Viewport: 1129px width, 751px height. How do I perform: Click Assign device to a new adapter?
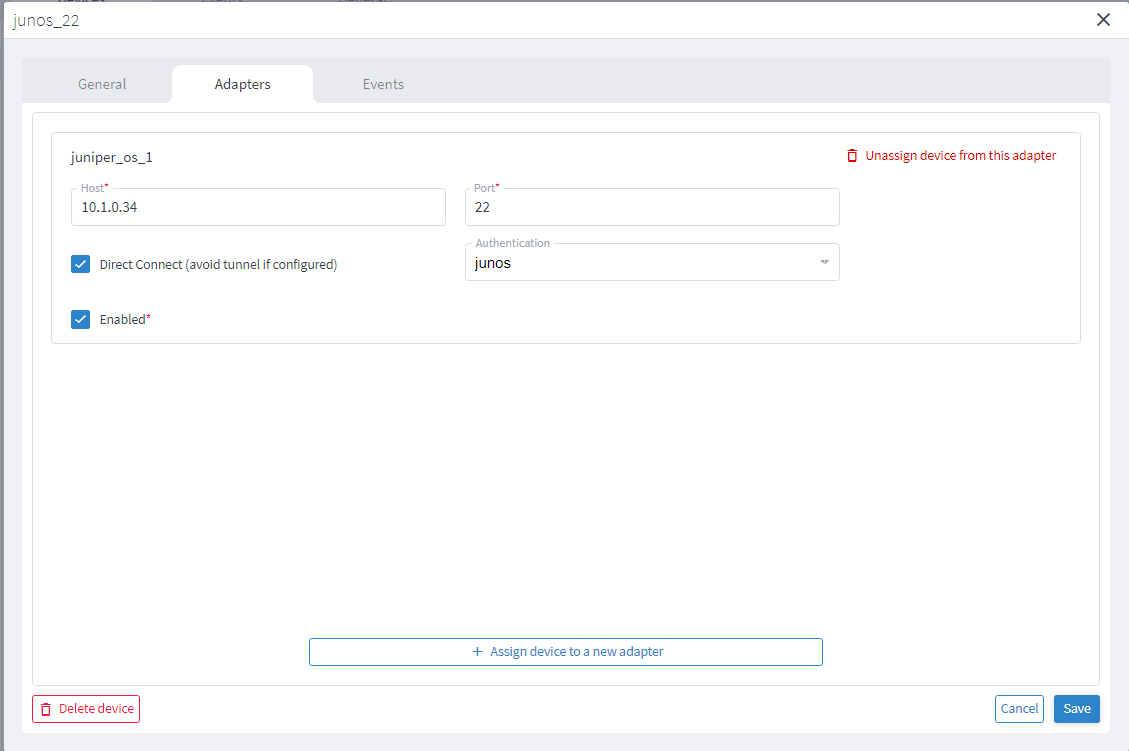tap(565, 651)
